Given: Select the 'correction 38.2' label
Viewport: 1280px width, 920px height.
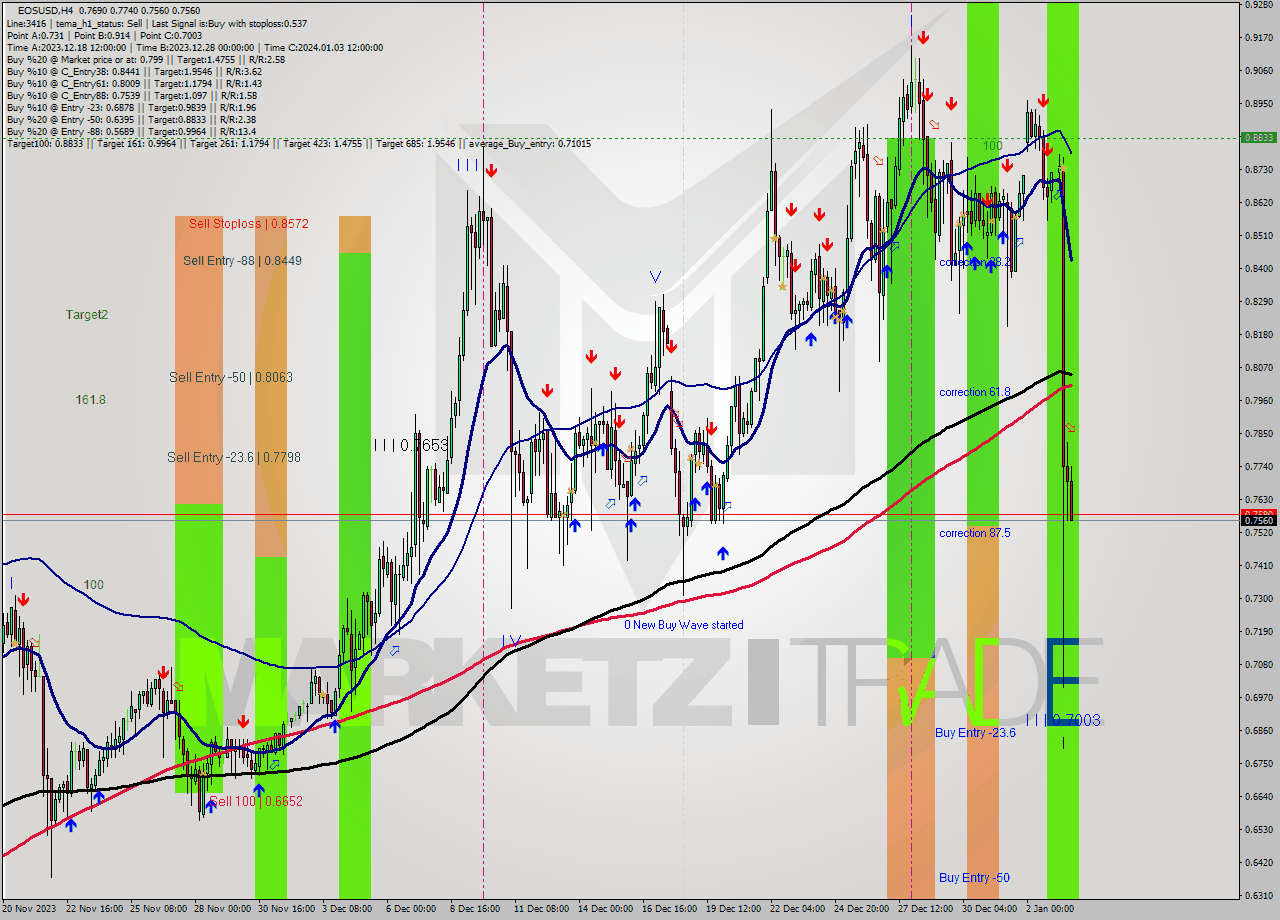Looking at the screenshot, I should (975, 262).
